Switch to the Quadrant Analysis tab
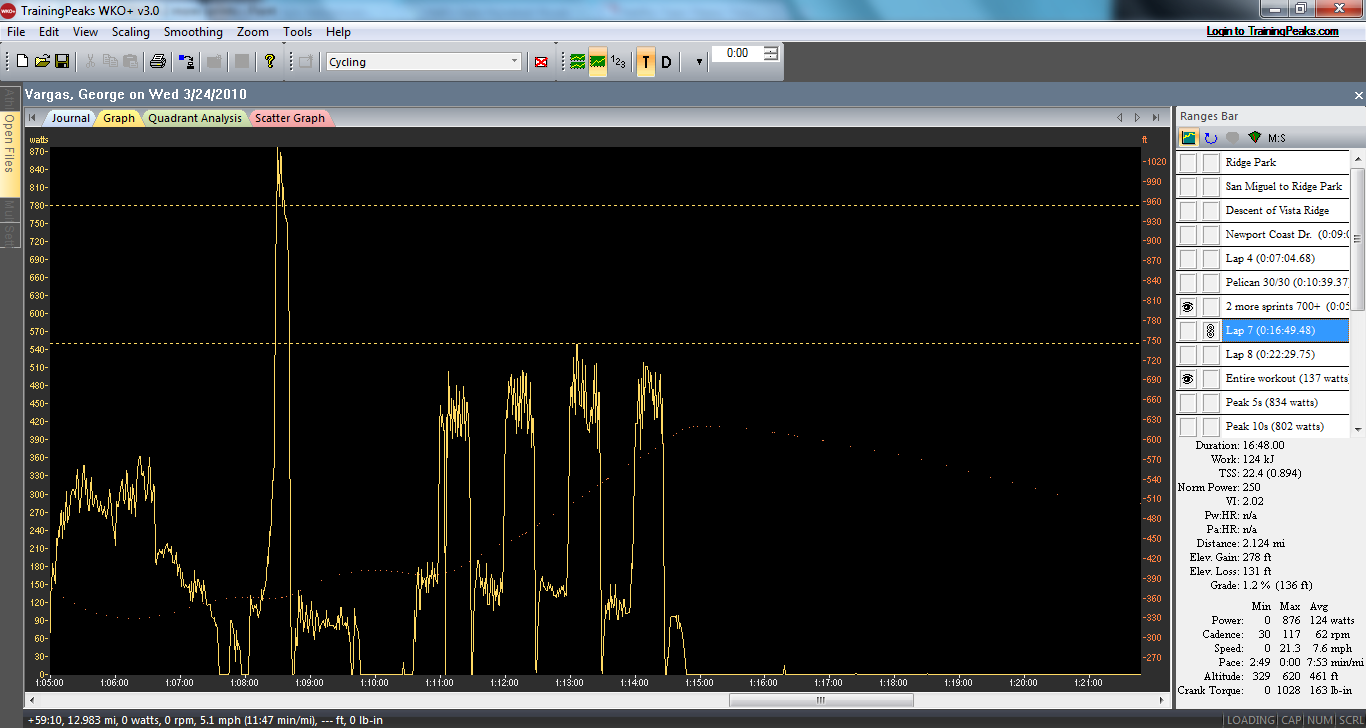 pos(195,118)
